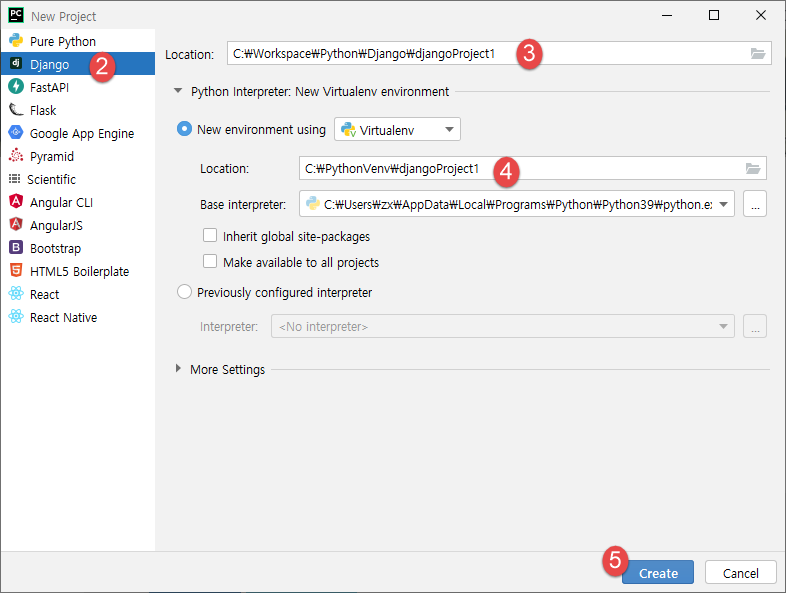Image resolution: width=786 pixels, height=593 pixels.
Task: Click the Pure Python snake icon
Action: coord(16,40)
